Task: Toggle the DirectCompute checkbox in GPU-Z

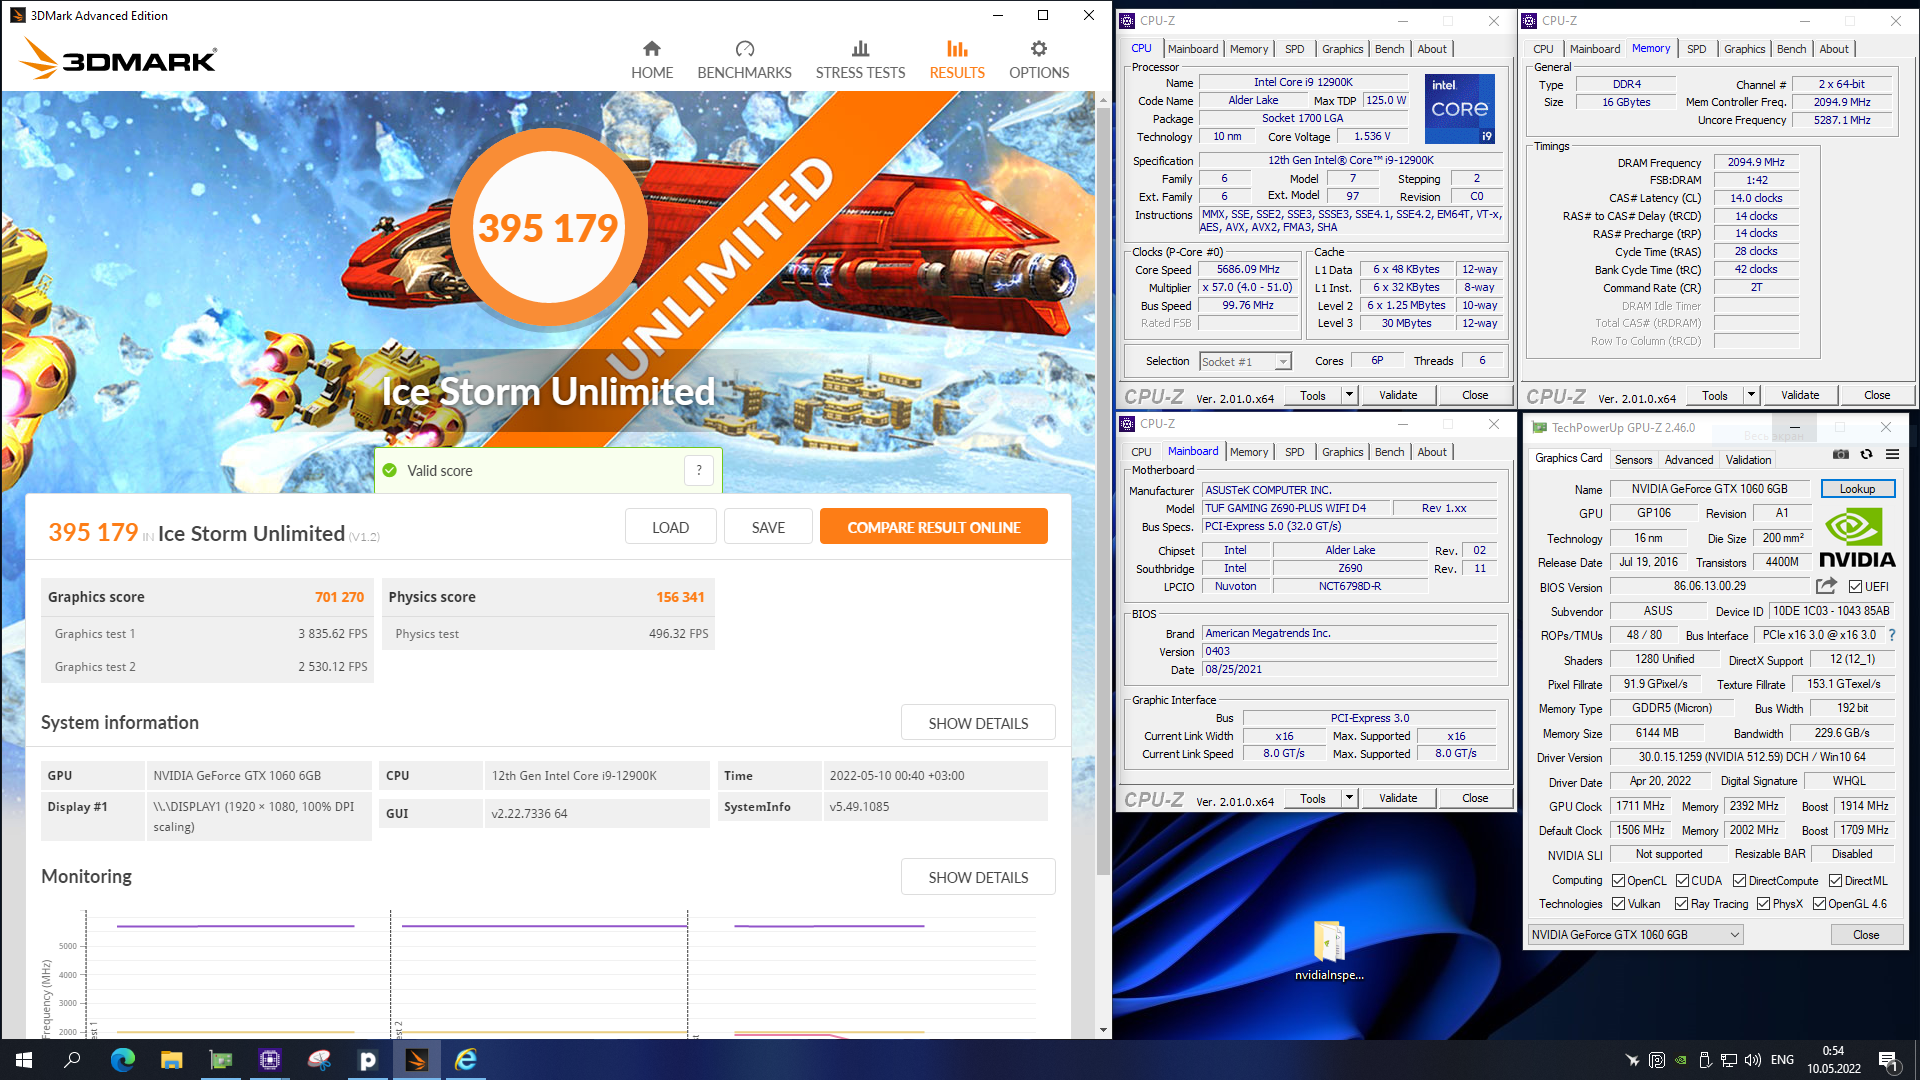Action: 1739,881
